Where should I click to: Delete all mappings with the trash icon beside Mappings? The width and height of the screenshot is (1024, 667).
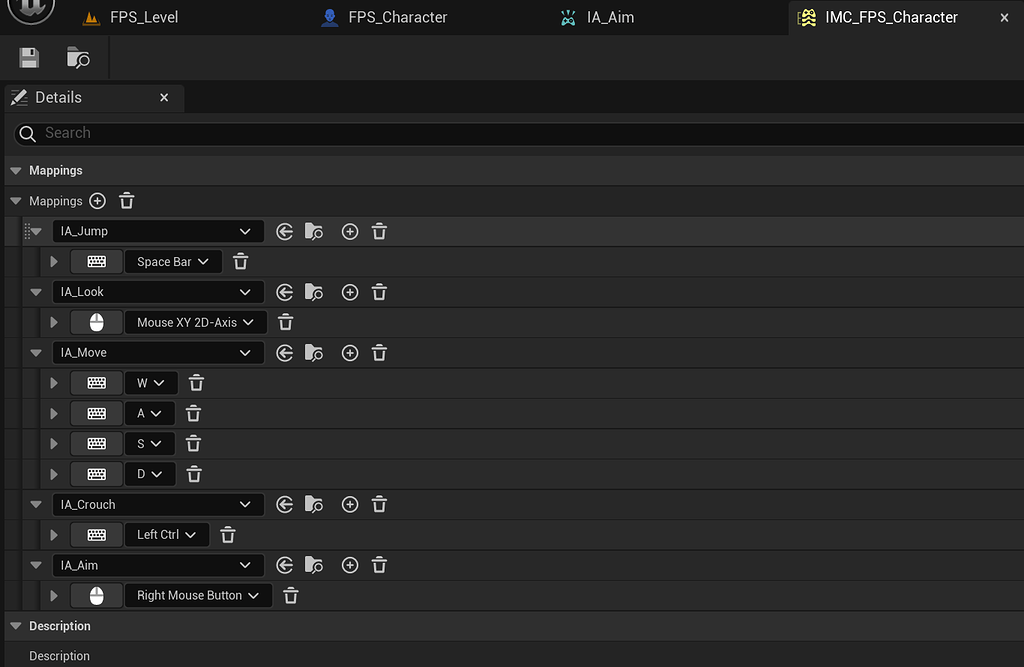[x=127, y=201]
